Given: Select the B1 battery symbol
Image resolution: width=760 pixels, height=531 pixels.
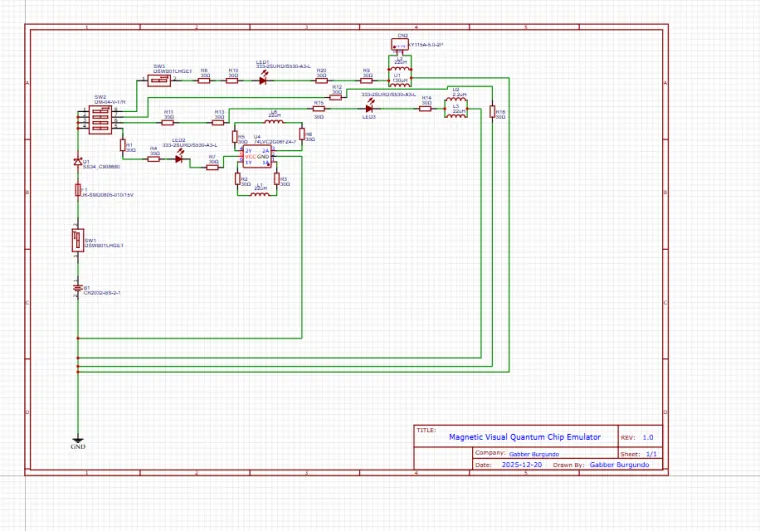Looking at the screenshot, I should pyautogui.click(x=78, y=286).
